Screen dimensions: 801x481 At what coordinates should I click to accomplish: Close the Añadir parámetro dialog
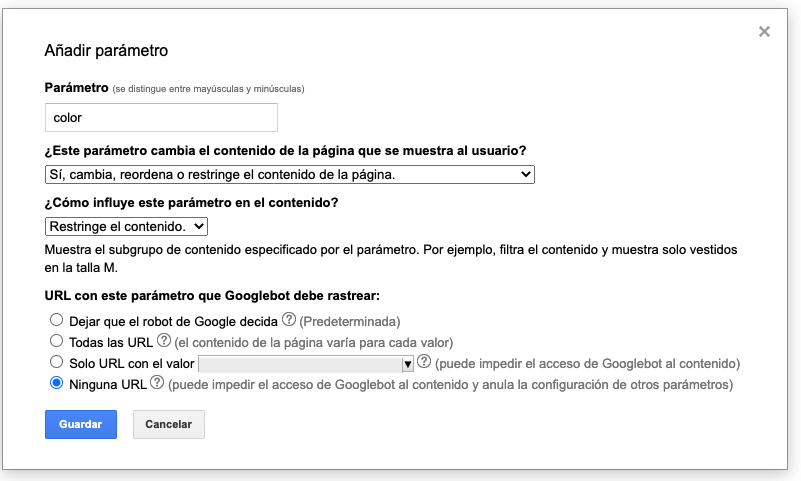[764, 32]
